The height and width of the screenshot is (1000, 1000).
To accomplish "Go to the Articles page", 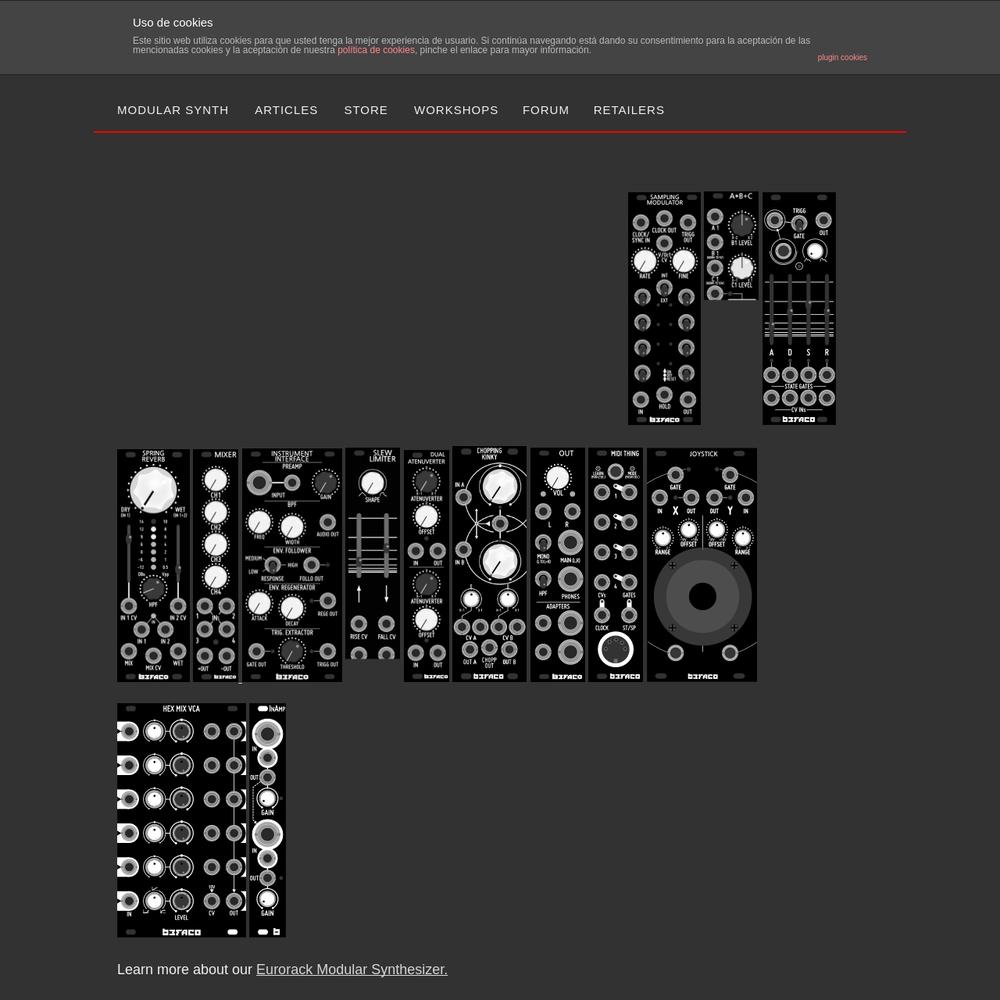I will [x=286, y=110].
